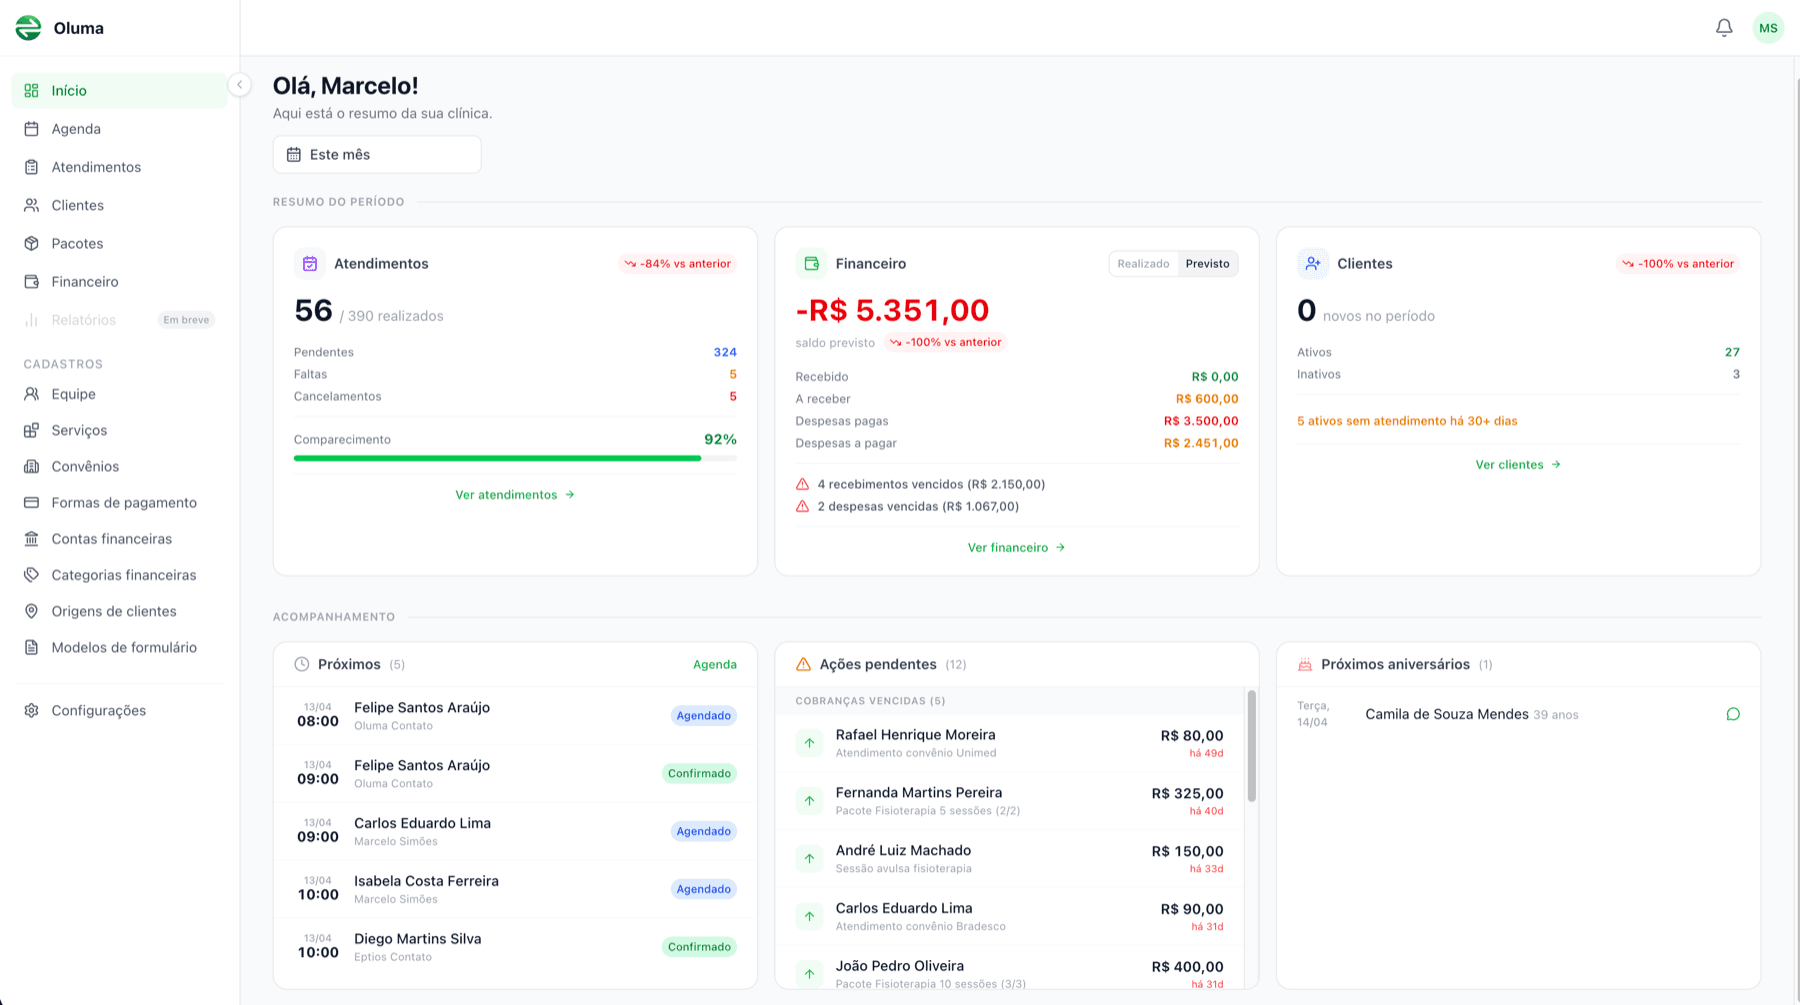Go to Pacotes in the sidebar

click(x=77, y=244)
